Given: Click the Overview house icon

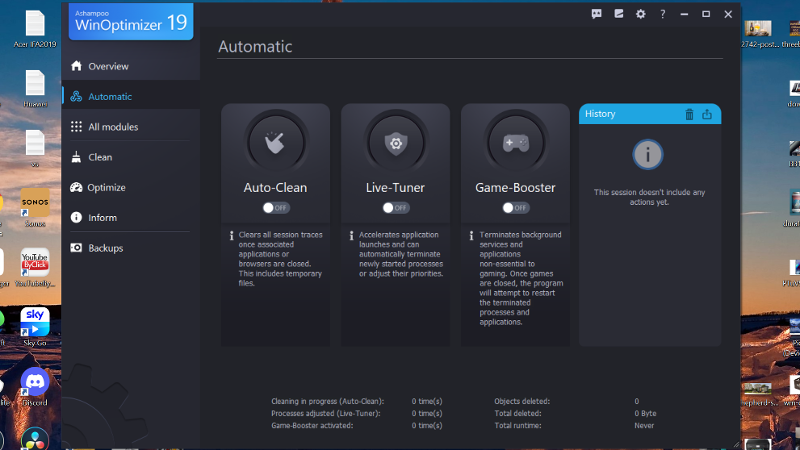Looking at the screenshot, I should pos(77,66).
